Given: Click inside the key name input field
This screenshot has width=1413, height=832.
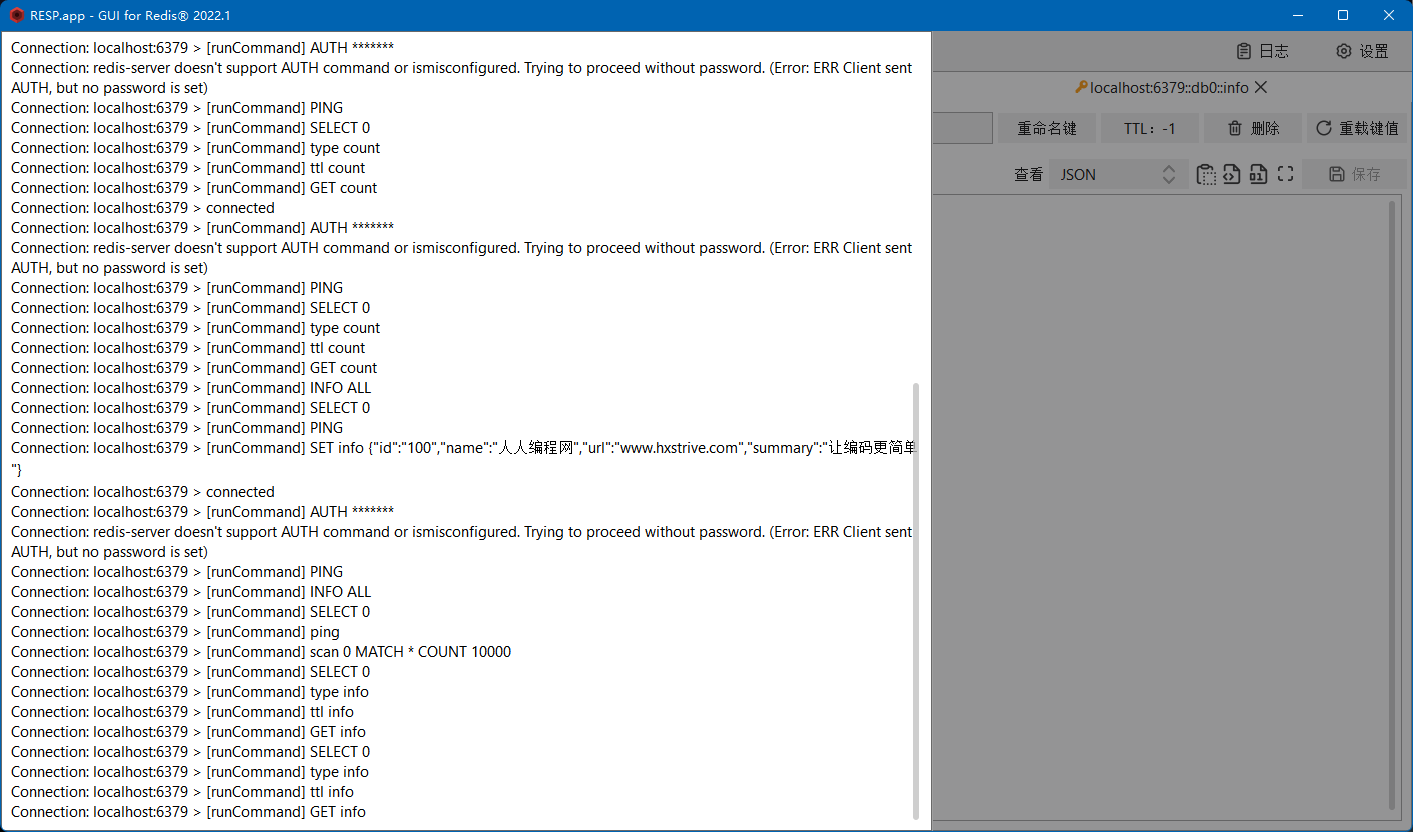Looking at the screenshot, I should pos(962,128).
